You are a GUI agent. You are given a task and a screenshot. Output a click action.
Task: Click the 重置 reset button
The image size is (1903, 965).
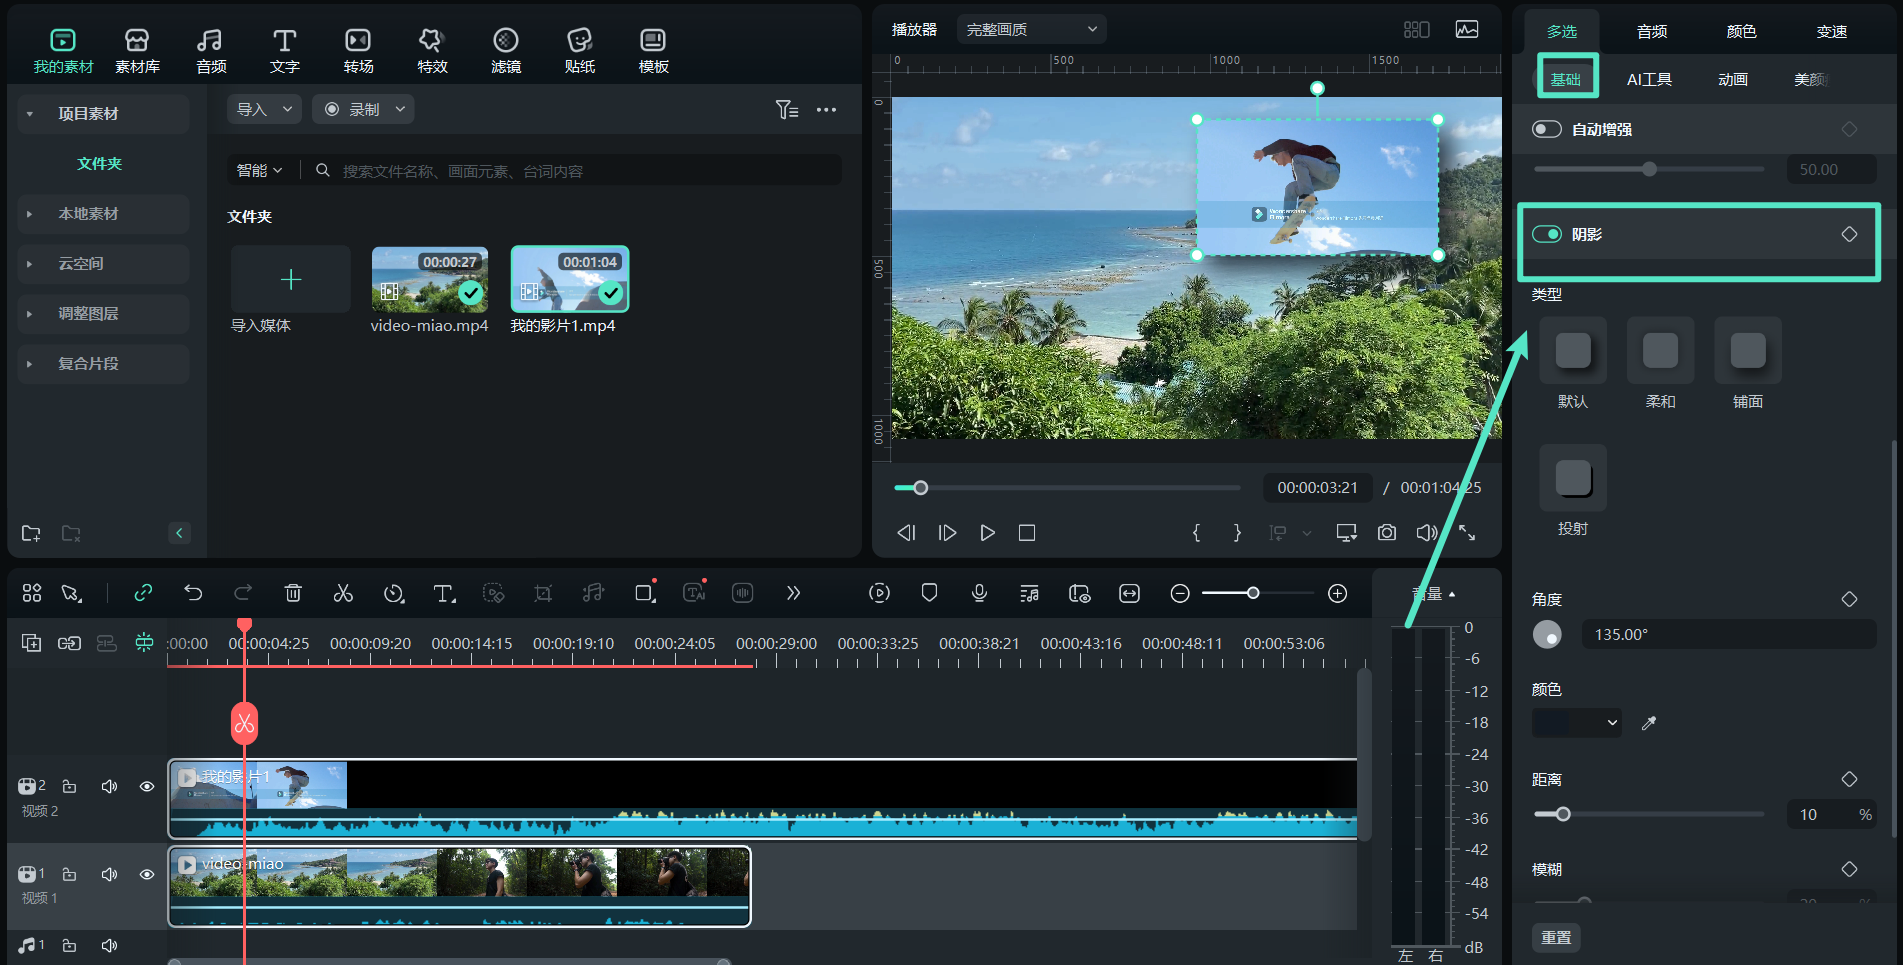tap(1556, 937)
